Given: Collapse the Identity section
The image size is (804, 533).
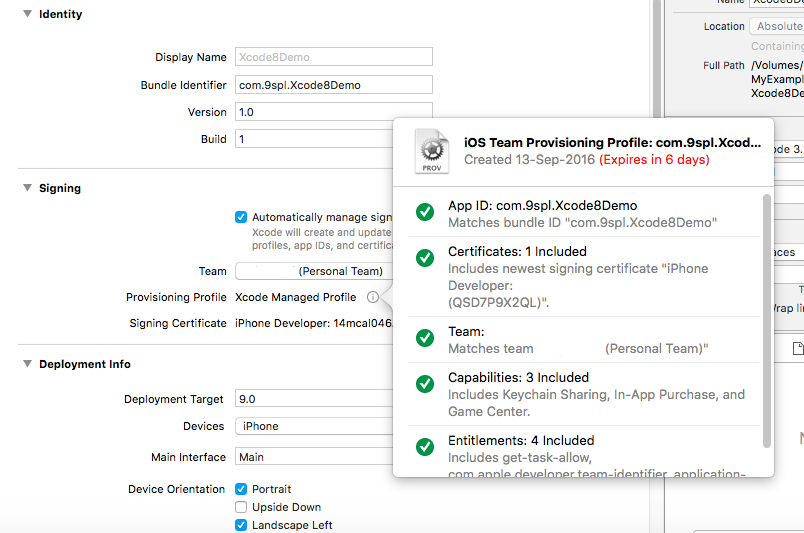Looking at the screenshot, I should pos(27,15).
